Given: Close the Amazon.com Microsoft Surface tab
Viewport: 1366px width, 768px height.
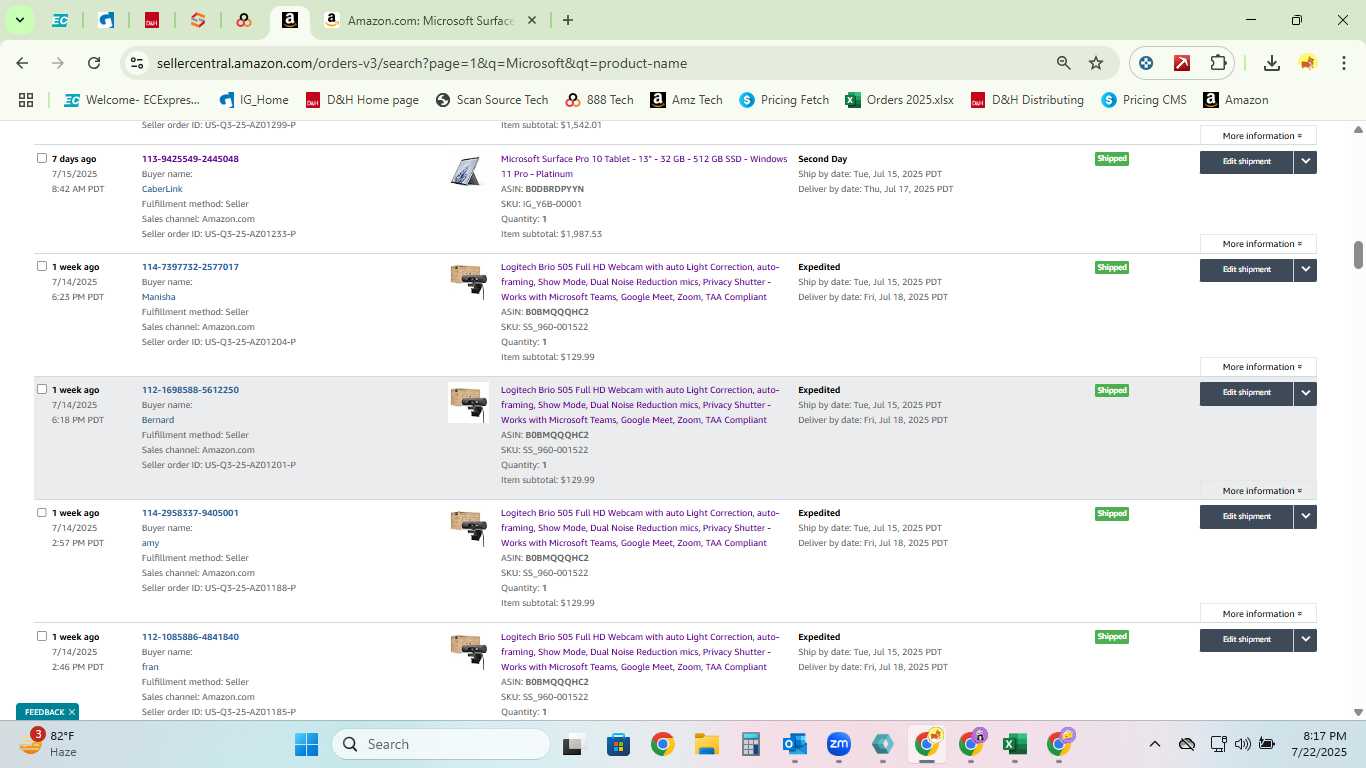Looking at the screenshot, I should click(x=531, y=20).
